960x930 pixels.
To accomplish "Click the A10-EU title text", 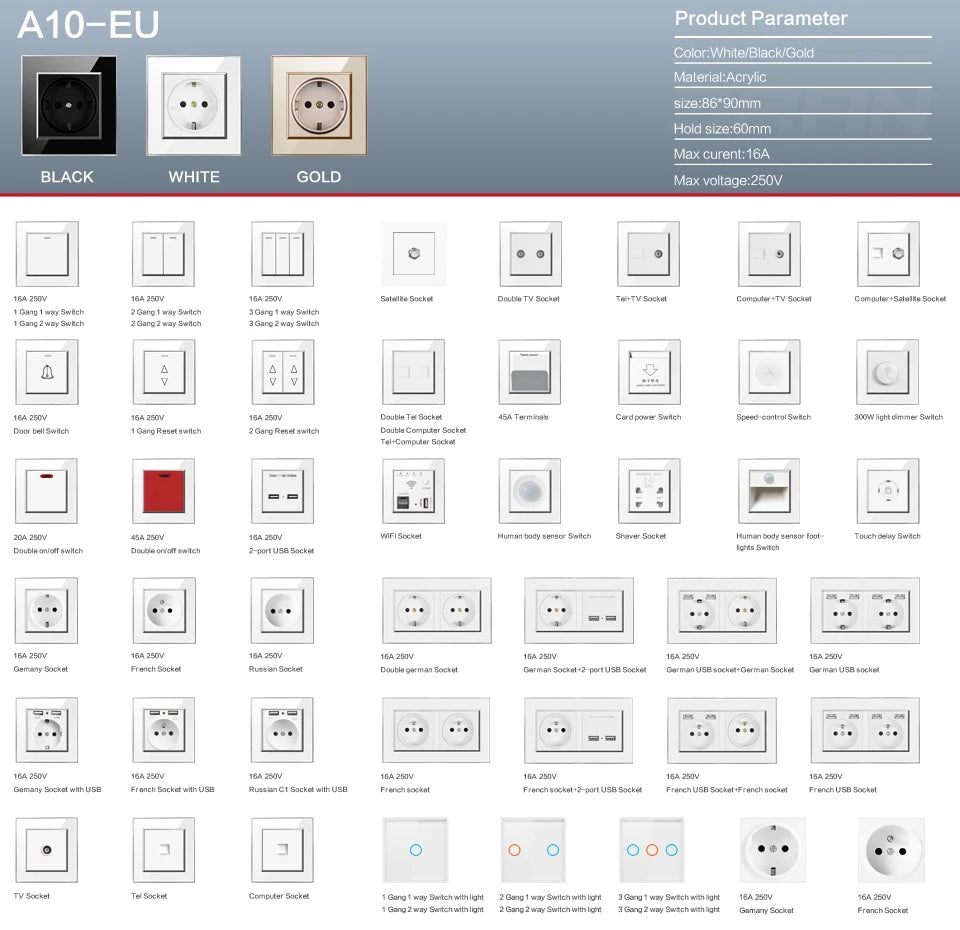I will pos(88,25).
